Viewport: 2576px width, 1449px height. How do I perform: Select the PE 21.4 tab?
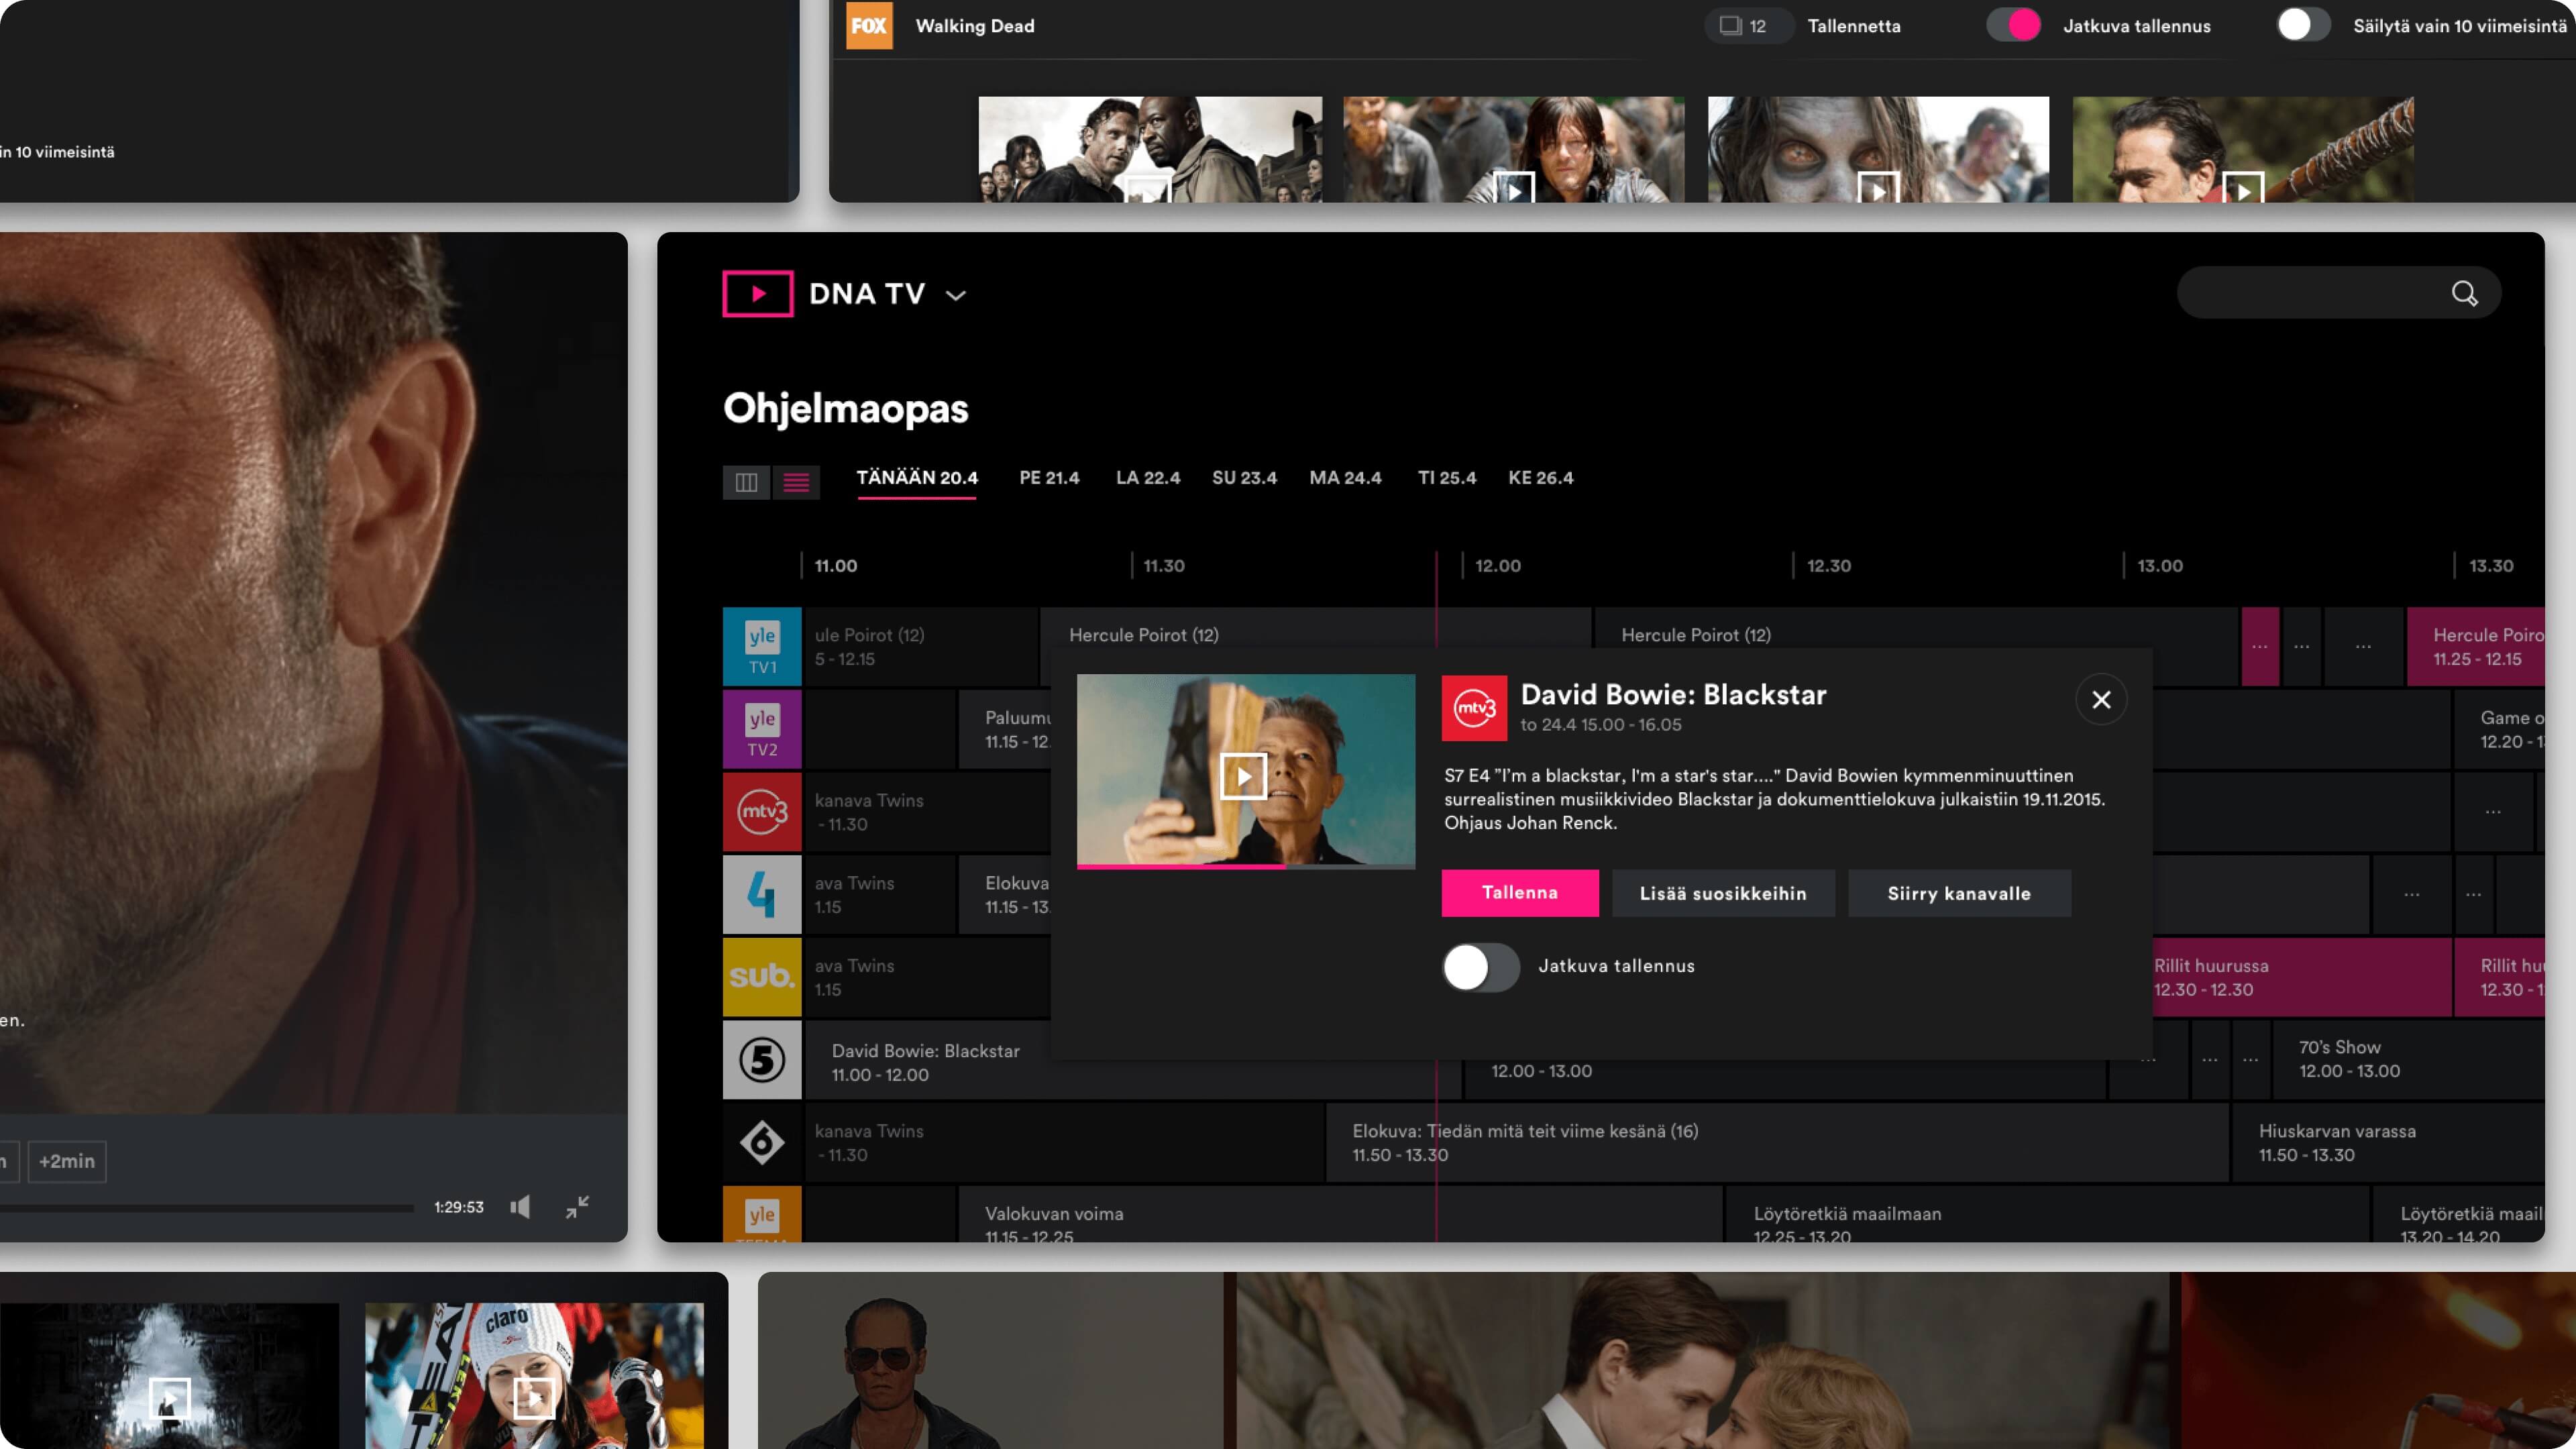click(x=1049, y=478)
